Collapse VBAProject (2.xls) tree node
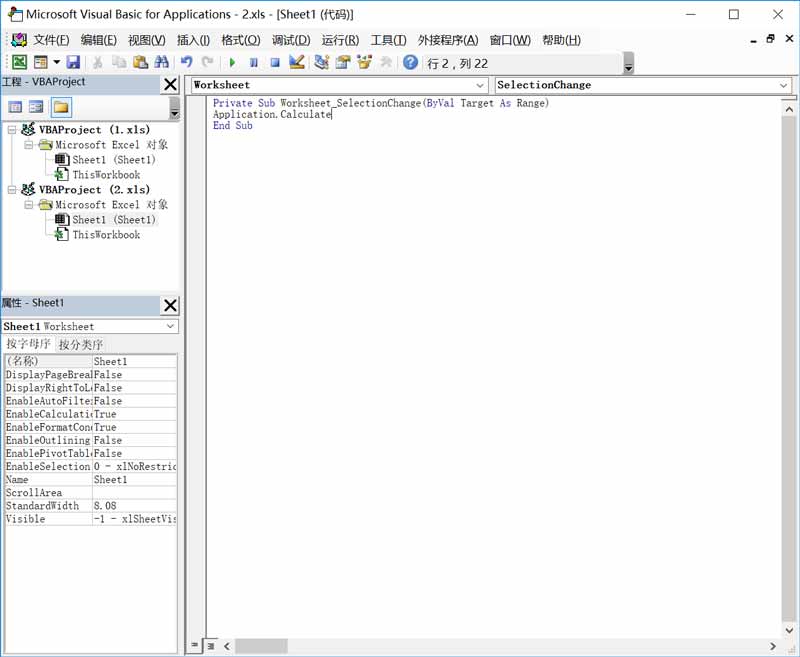 click(12, 190)
